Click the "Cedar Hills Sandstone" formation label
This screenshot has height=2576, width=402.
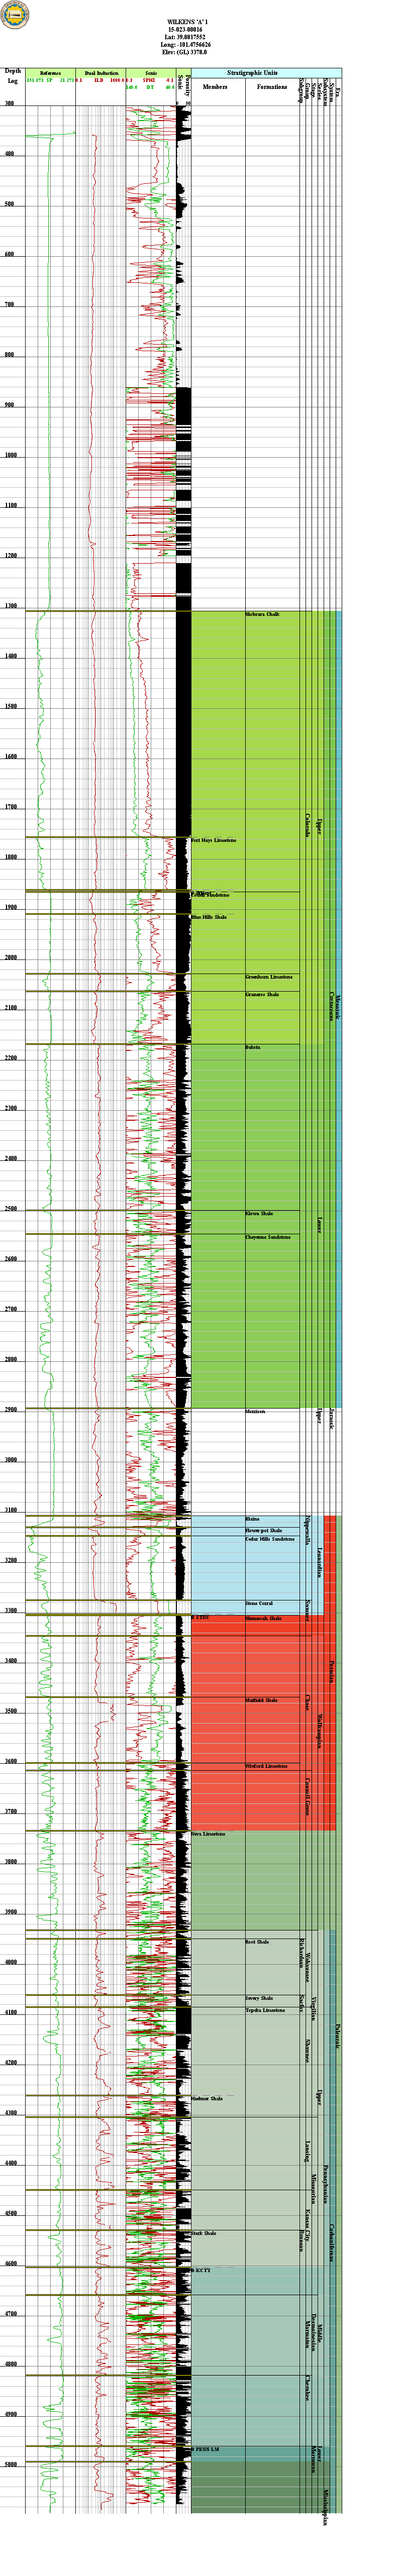[270, 1540]
